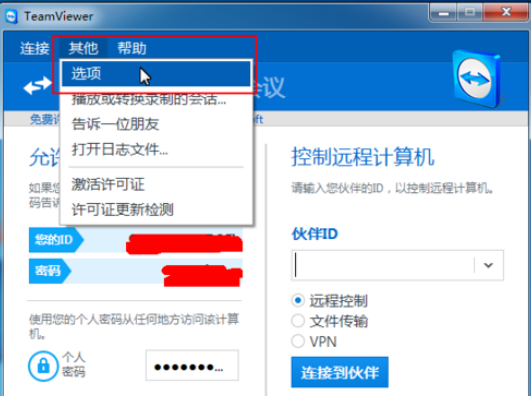Select 播放或转换录制的会话... menu entry

[x=156, y=100]
